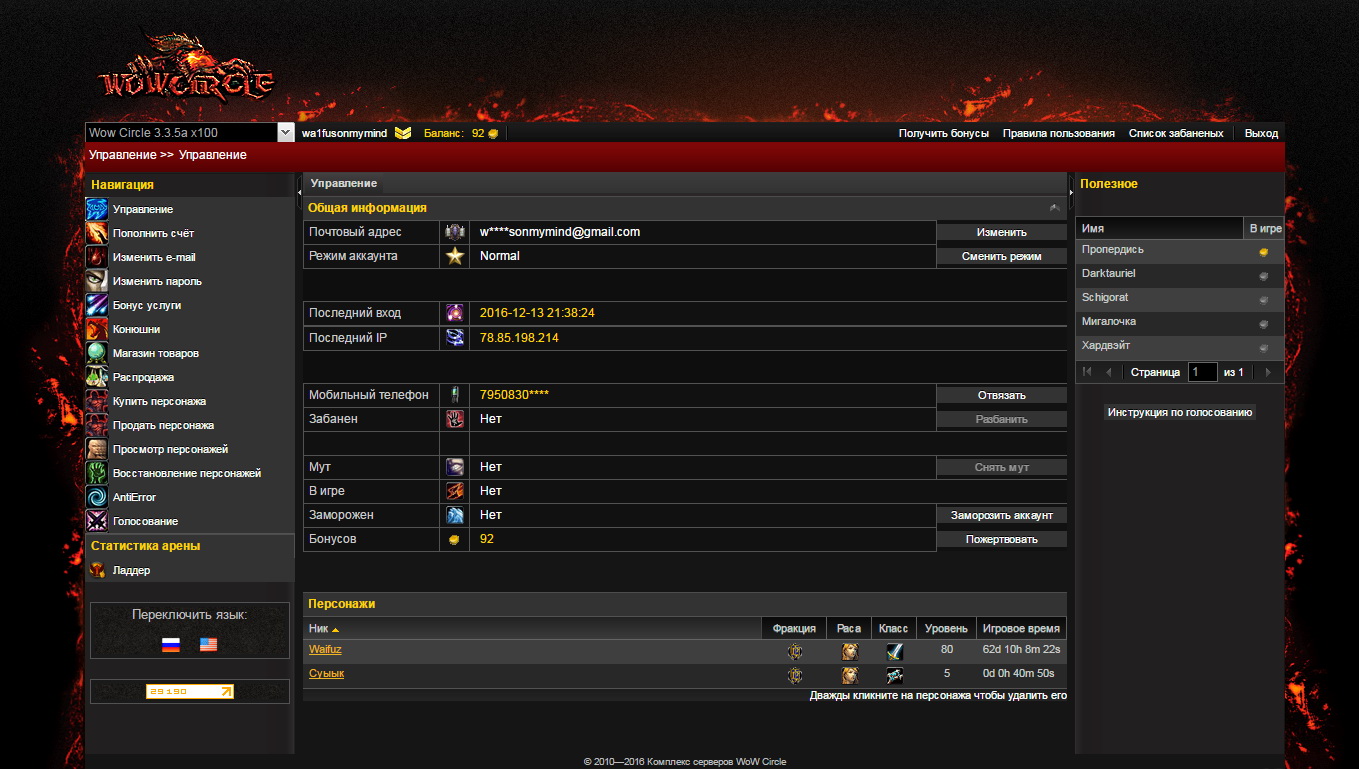Open the Wow Circle 3.3.5a x100 server dropdown

(285, 133)
